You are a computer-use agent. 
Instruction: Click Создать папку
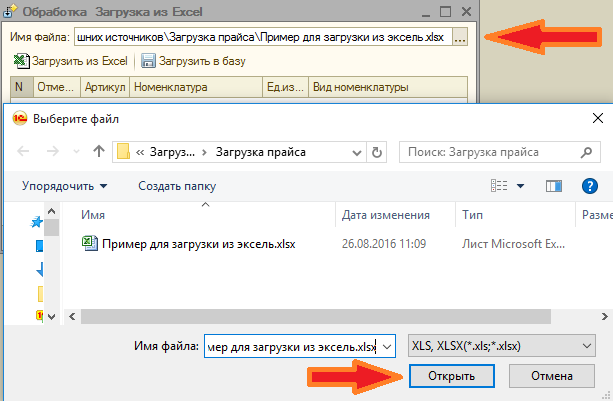tap(177, 186)
